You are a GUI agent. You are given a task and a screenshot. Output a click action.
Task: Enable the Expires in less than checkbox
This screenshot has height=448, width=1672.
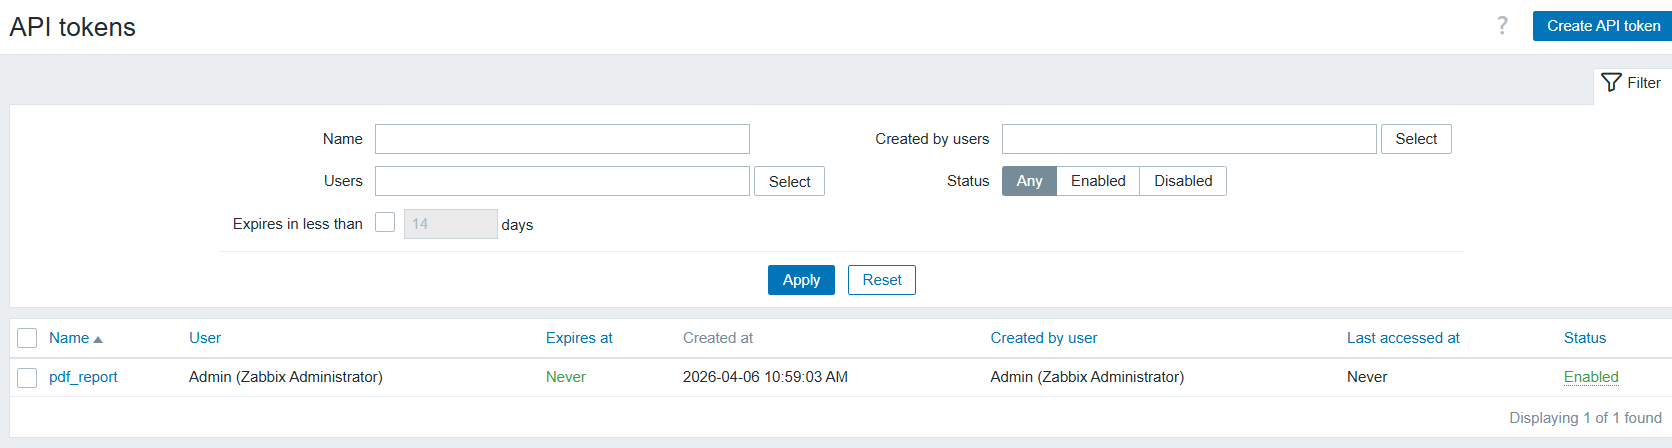coord(385,222)
